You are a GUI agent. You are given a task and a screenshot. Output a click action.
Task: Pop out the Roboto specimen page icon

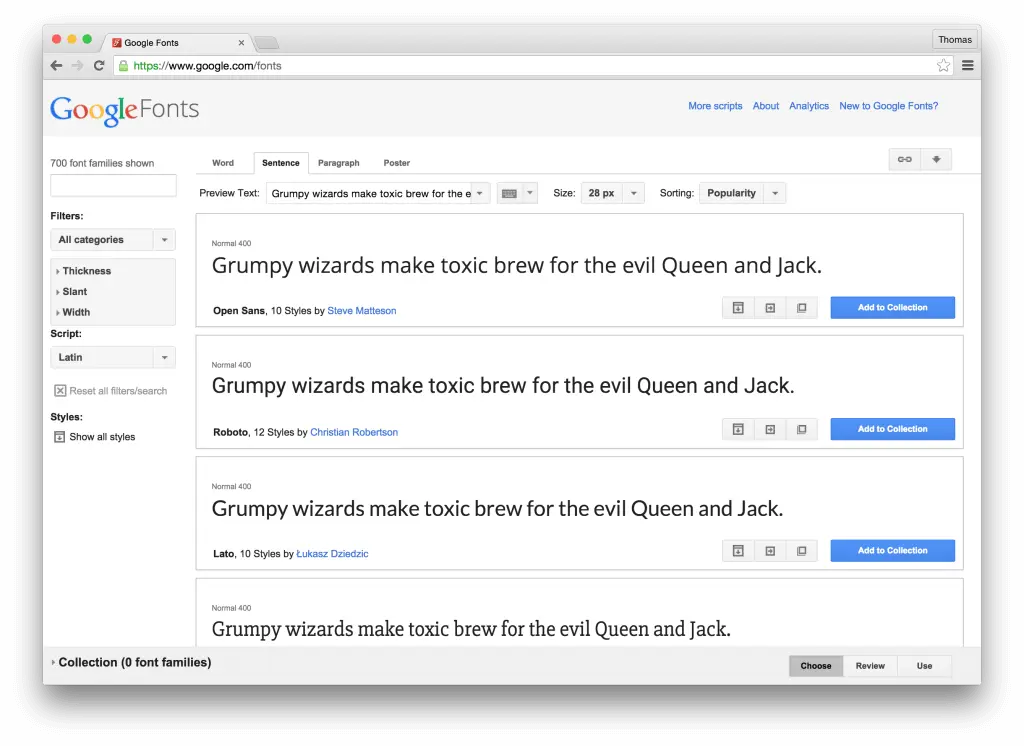click(x=770, y=428)
